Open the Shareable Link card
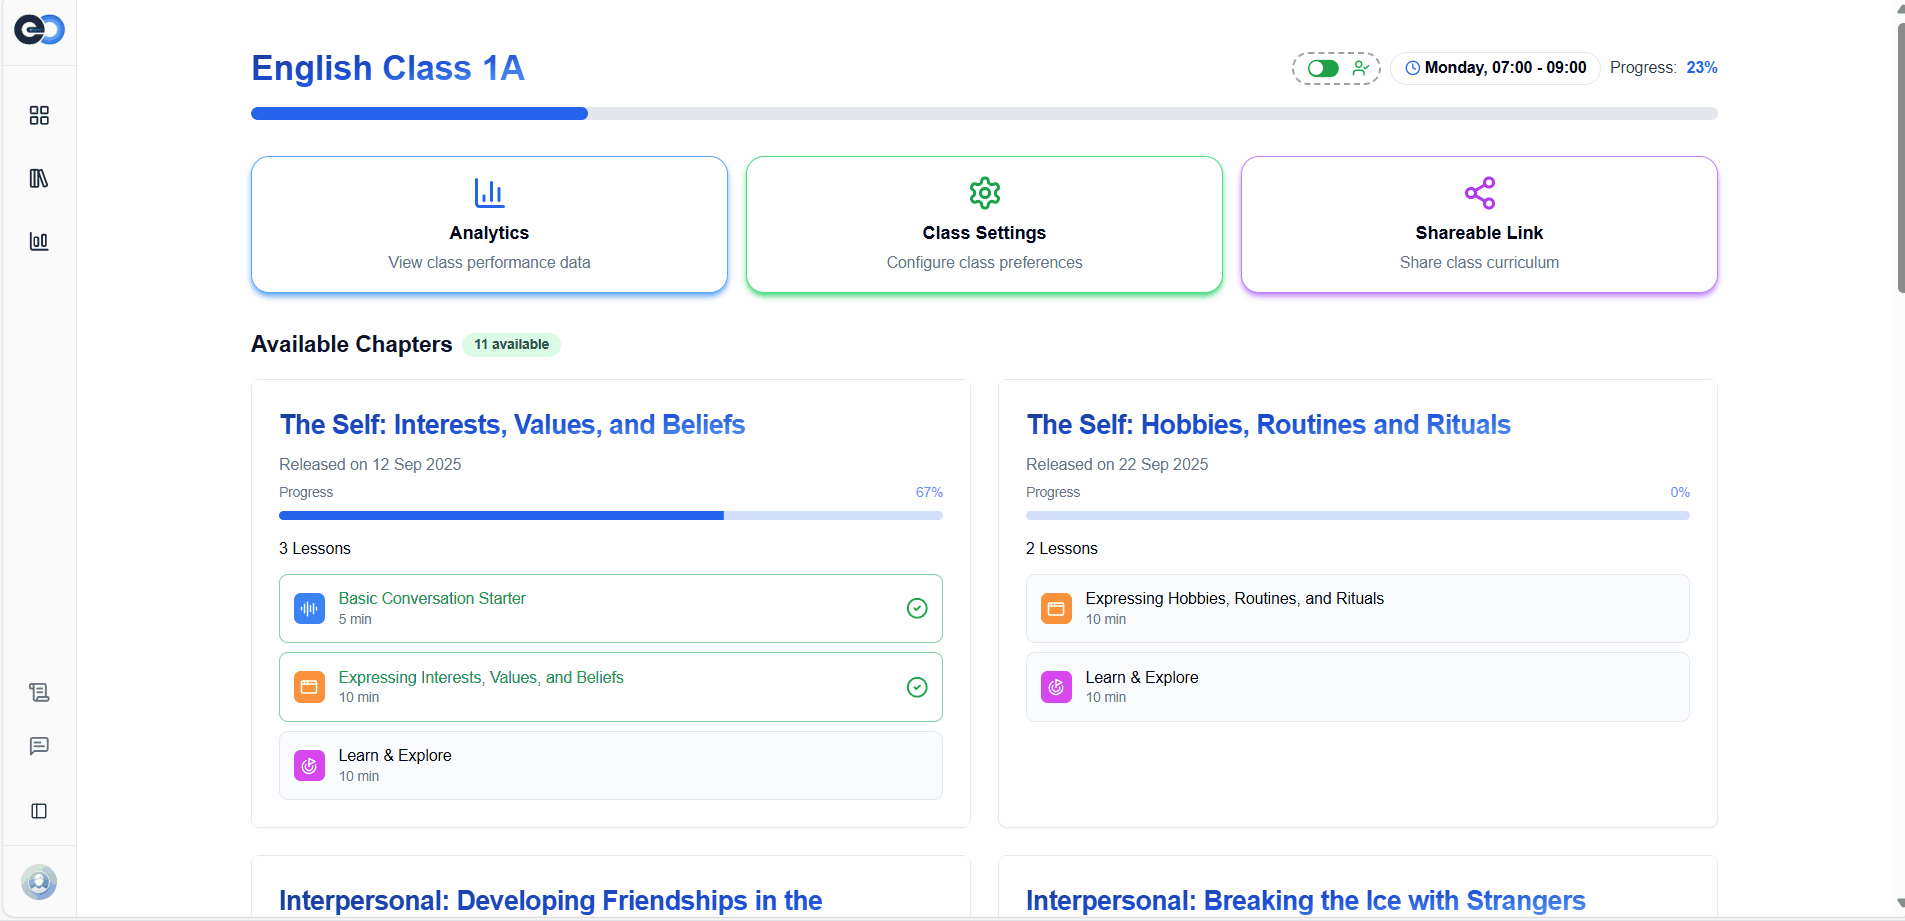Viewport: 1905px width, 921px height. pos(1479,225)
